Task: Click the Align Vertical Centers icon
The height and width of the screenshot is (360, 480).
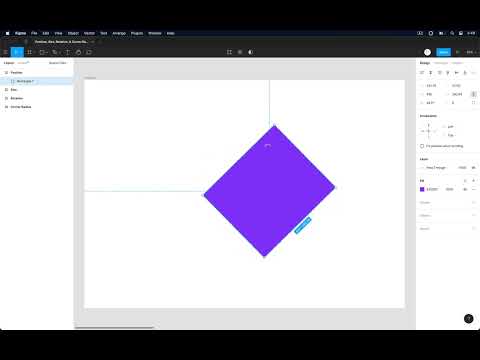Action: tap(457, 73)
